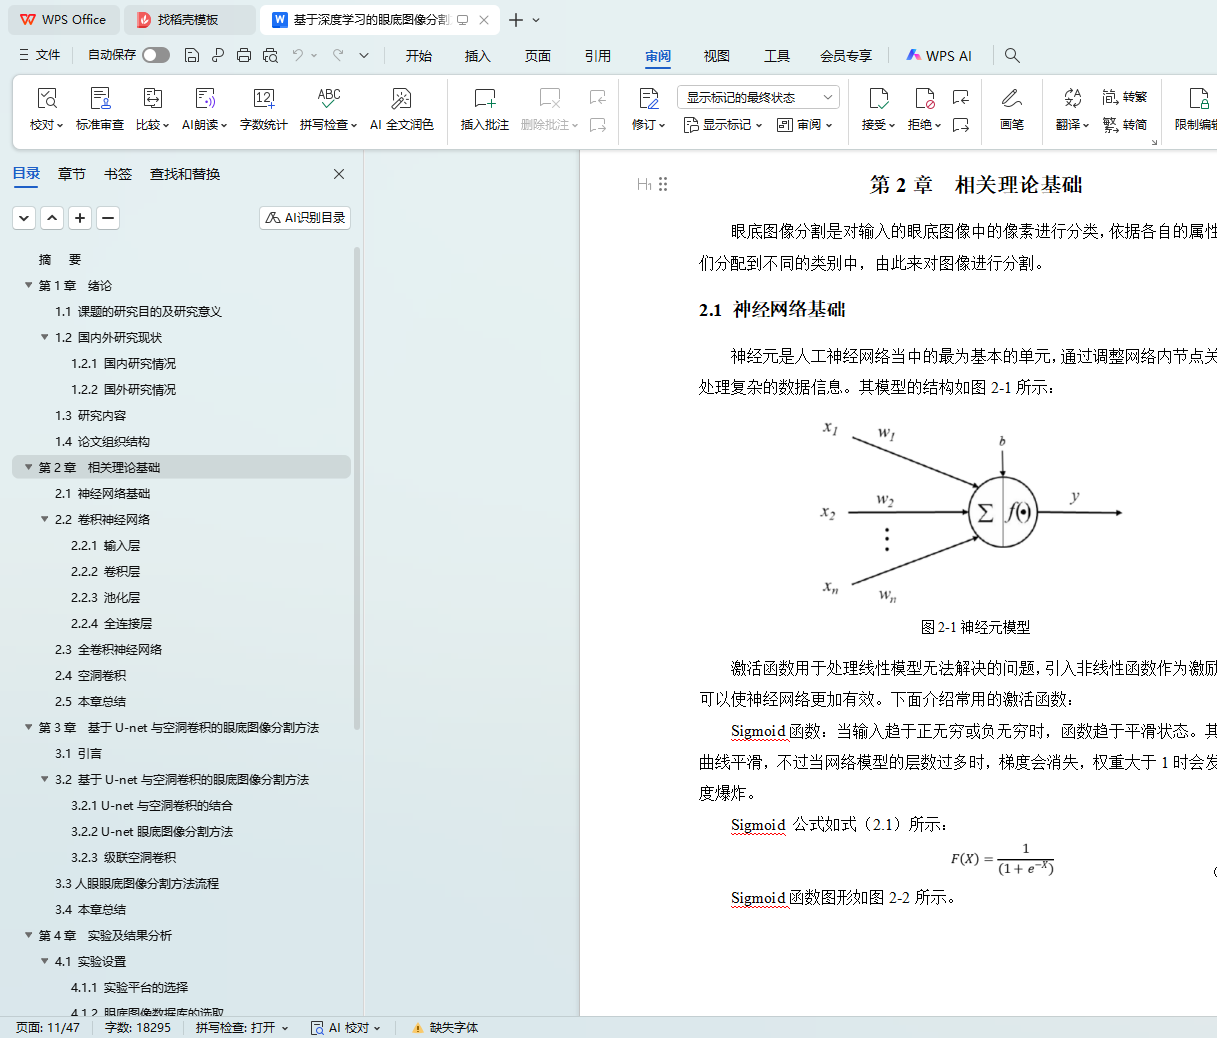Click the 字数统计 word count icon
Screen dimensions: 1217x1038
(264, 99)
